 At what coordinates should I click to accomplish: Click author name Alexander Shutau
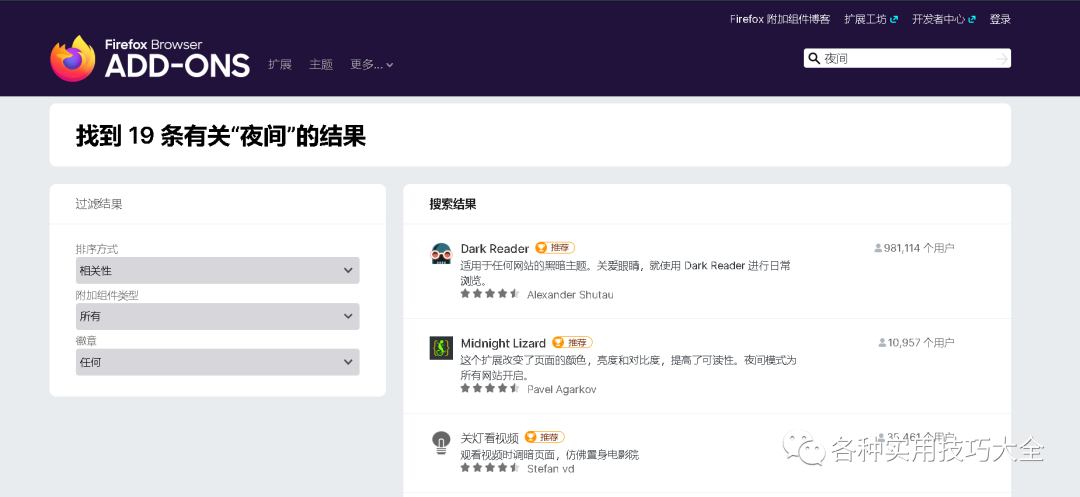(x=570, y=295)
